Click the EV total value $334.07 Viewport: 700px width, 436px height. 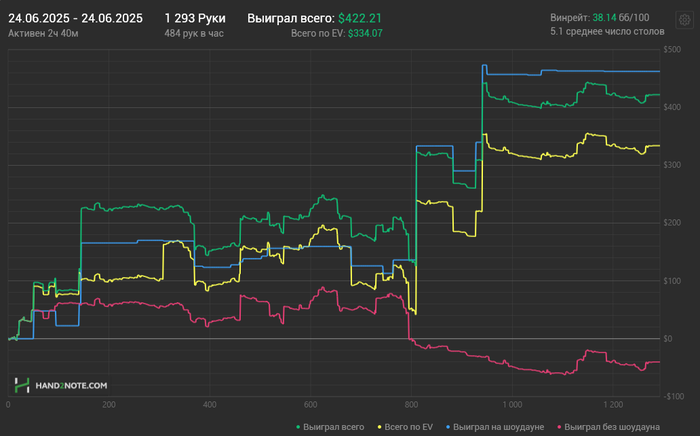(x=365, y=33)
